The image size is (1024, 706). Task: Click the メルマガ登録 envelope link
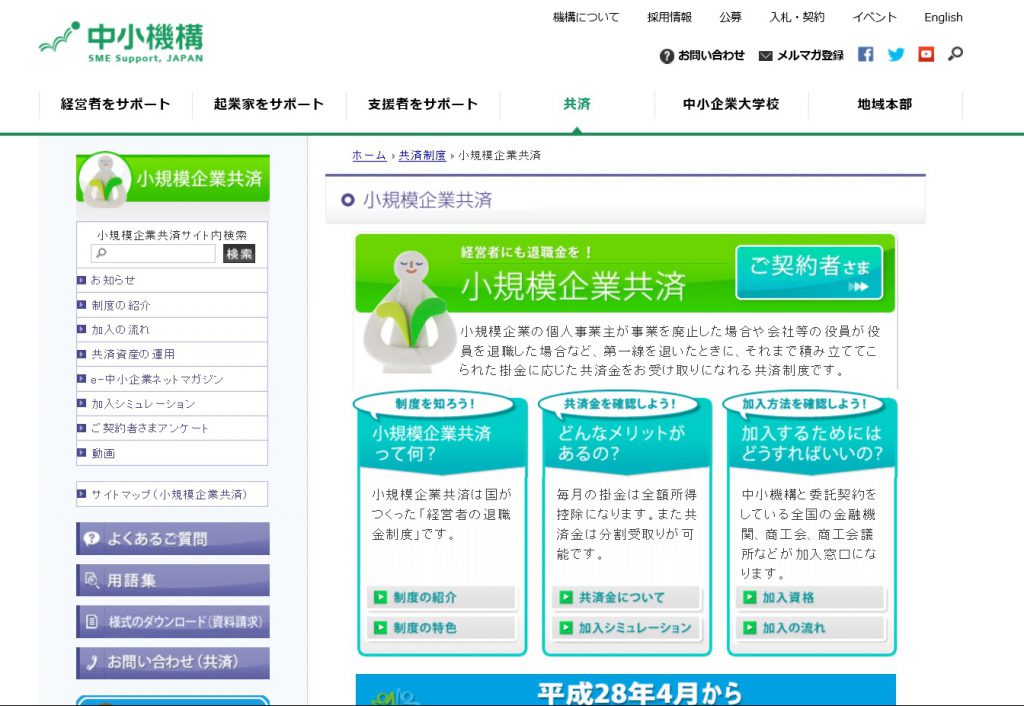tap(801, 56)
